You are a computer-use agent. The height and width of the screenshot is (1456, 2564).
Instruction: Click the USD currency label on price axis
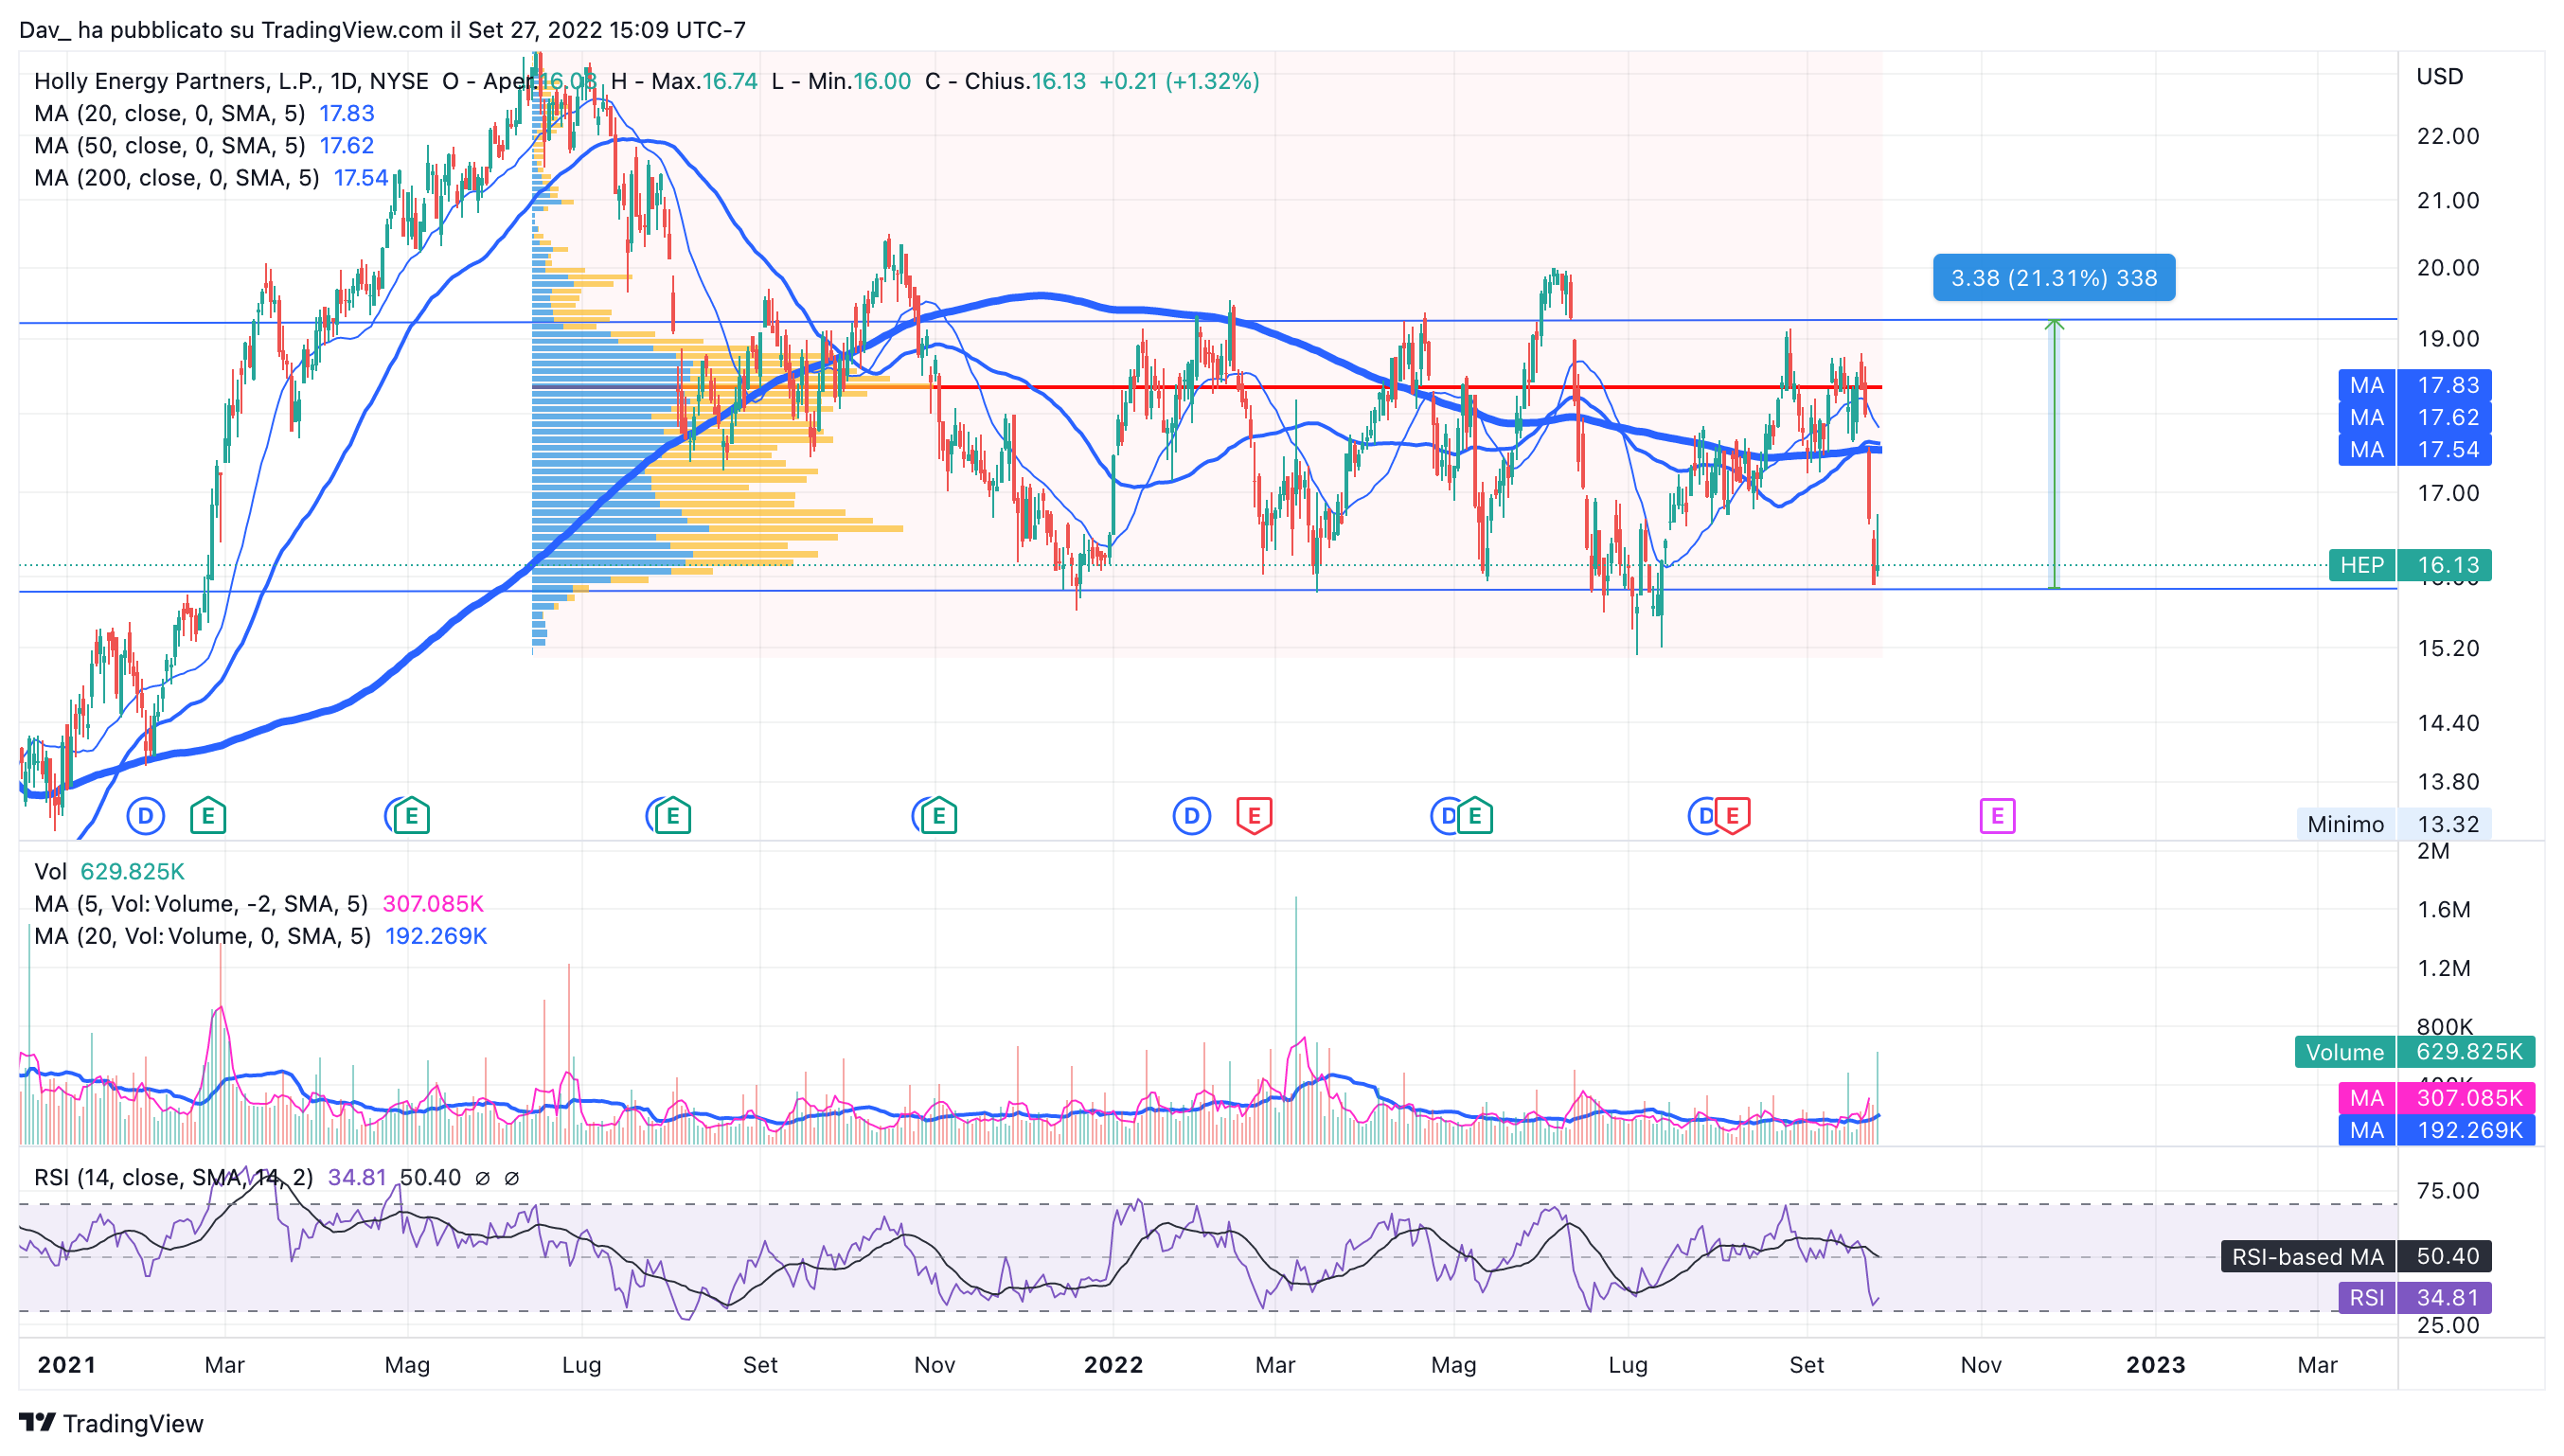point(2439,76)
